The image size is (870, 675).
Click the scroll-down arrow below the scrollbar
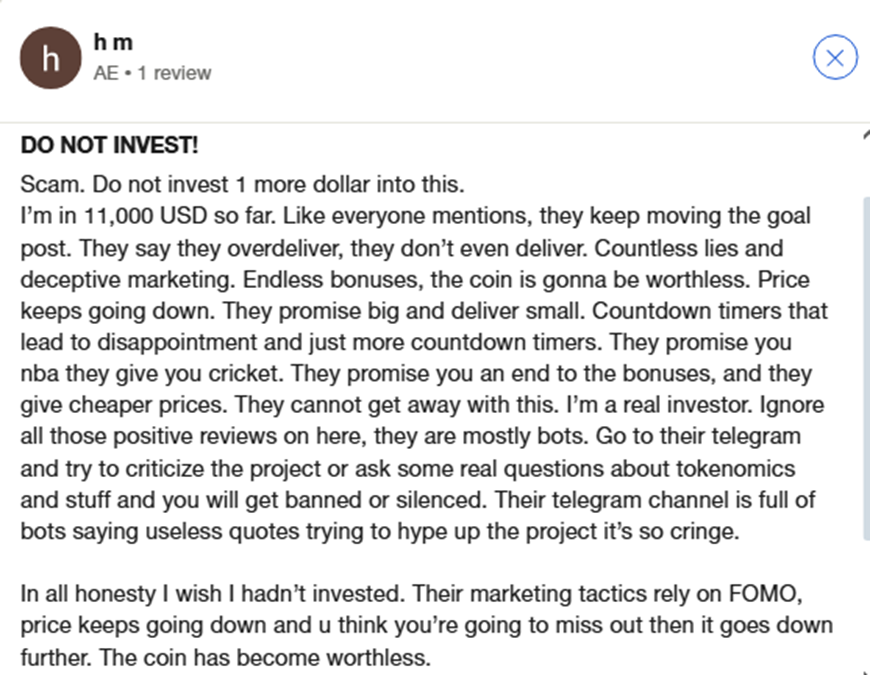coord(866,670)
